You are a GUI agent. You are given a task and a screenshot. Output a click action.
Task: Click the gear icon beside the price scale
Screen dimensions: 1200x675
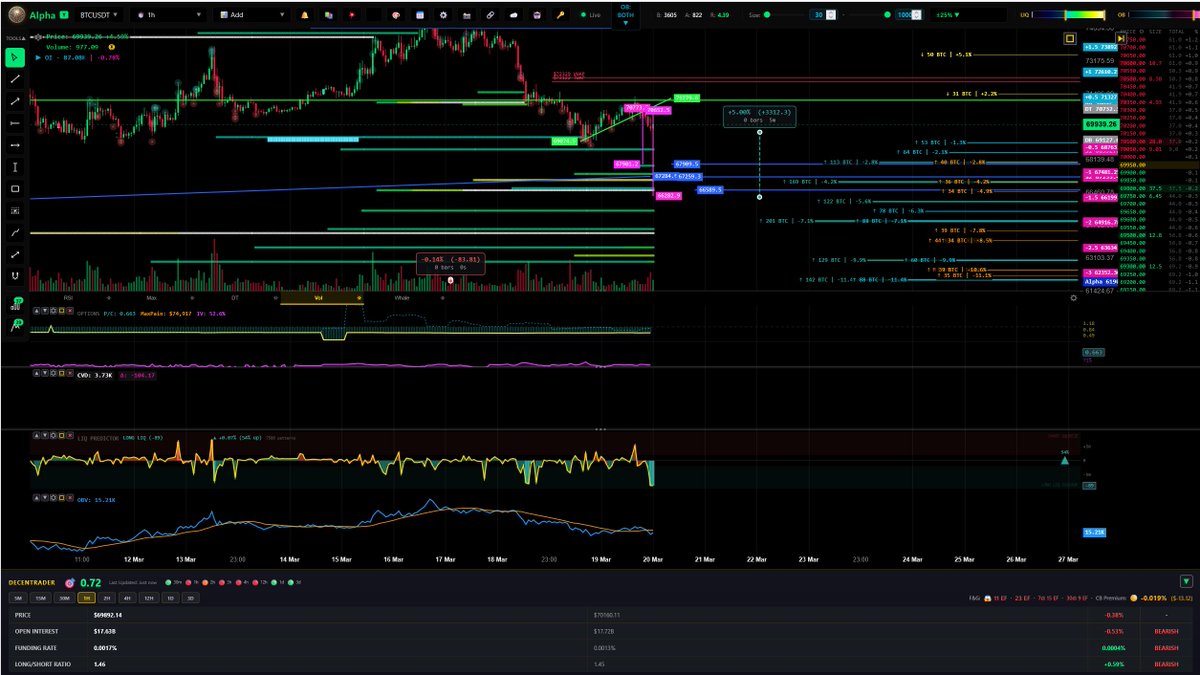tap(1073, 297)
